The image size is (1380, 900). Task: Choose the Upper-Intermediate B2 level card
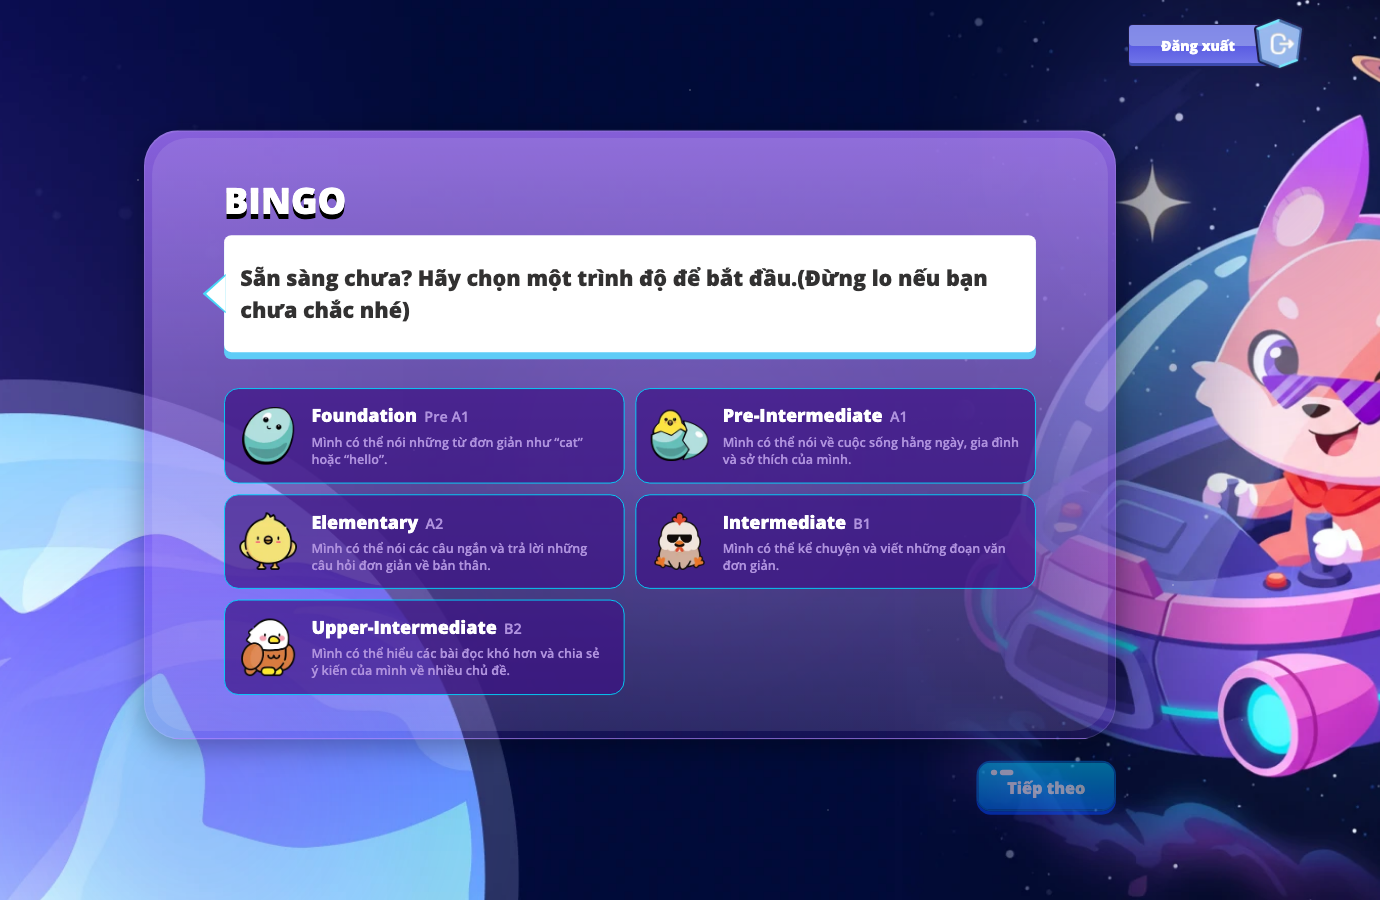[x=424, y=647]
